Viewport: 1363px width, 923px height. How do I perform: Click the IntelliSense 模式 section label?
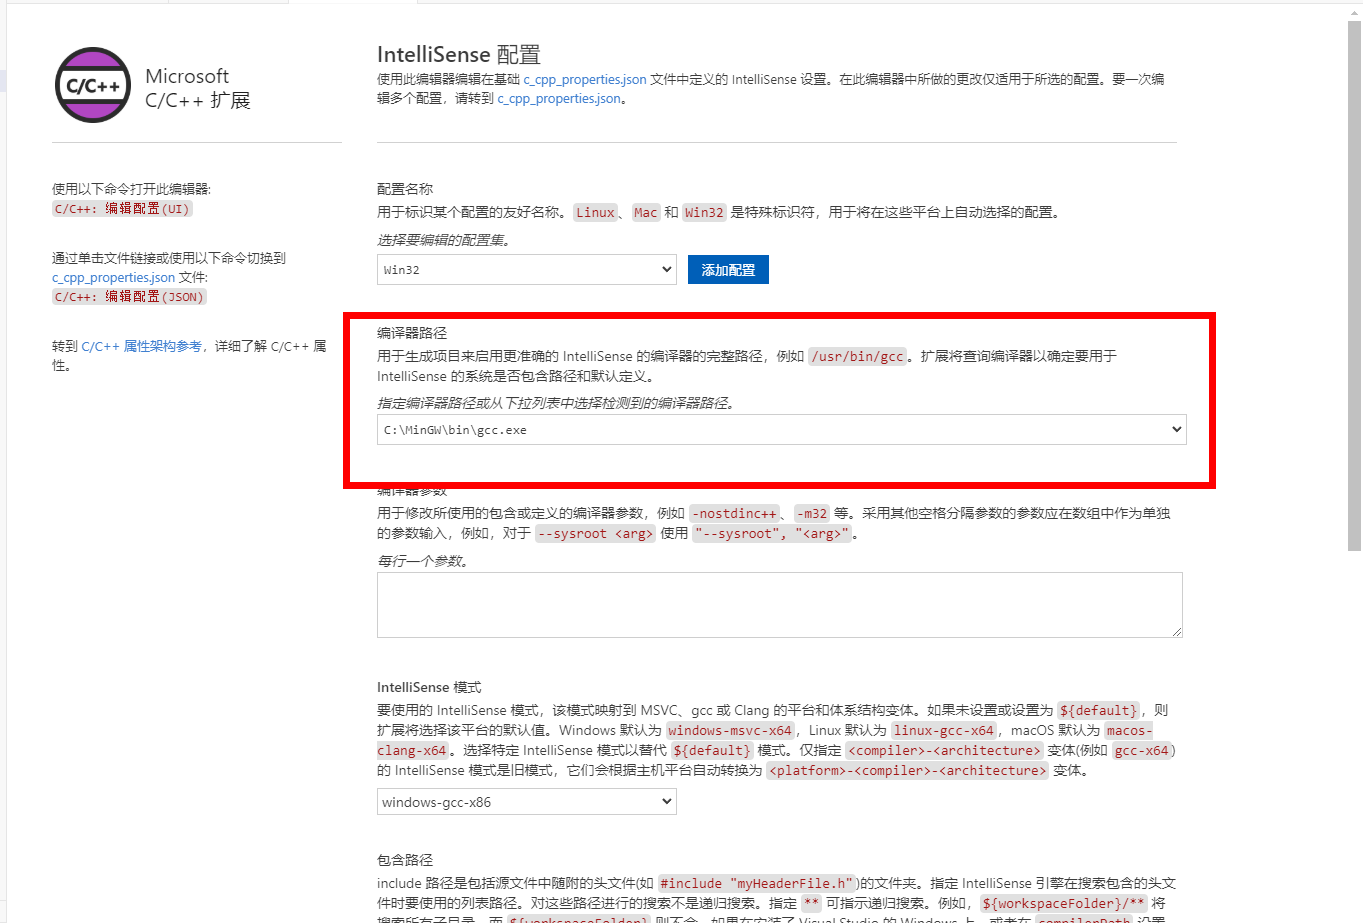coord(429,687)
